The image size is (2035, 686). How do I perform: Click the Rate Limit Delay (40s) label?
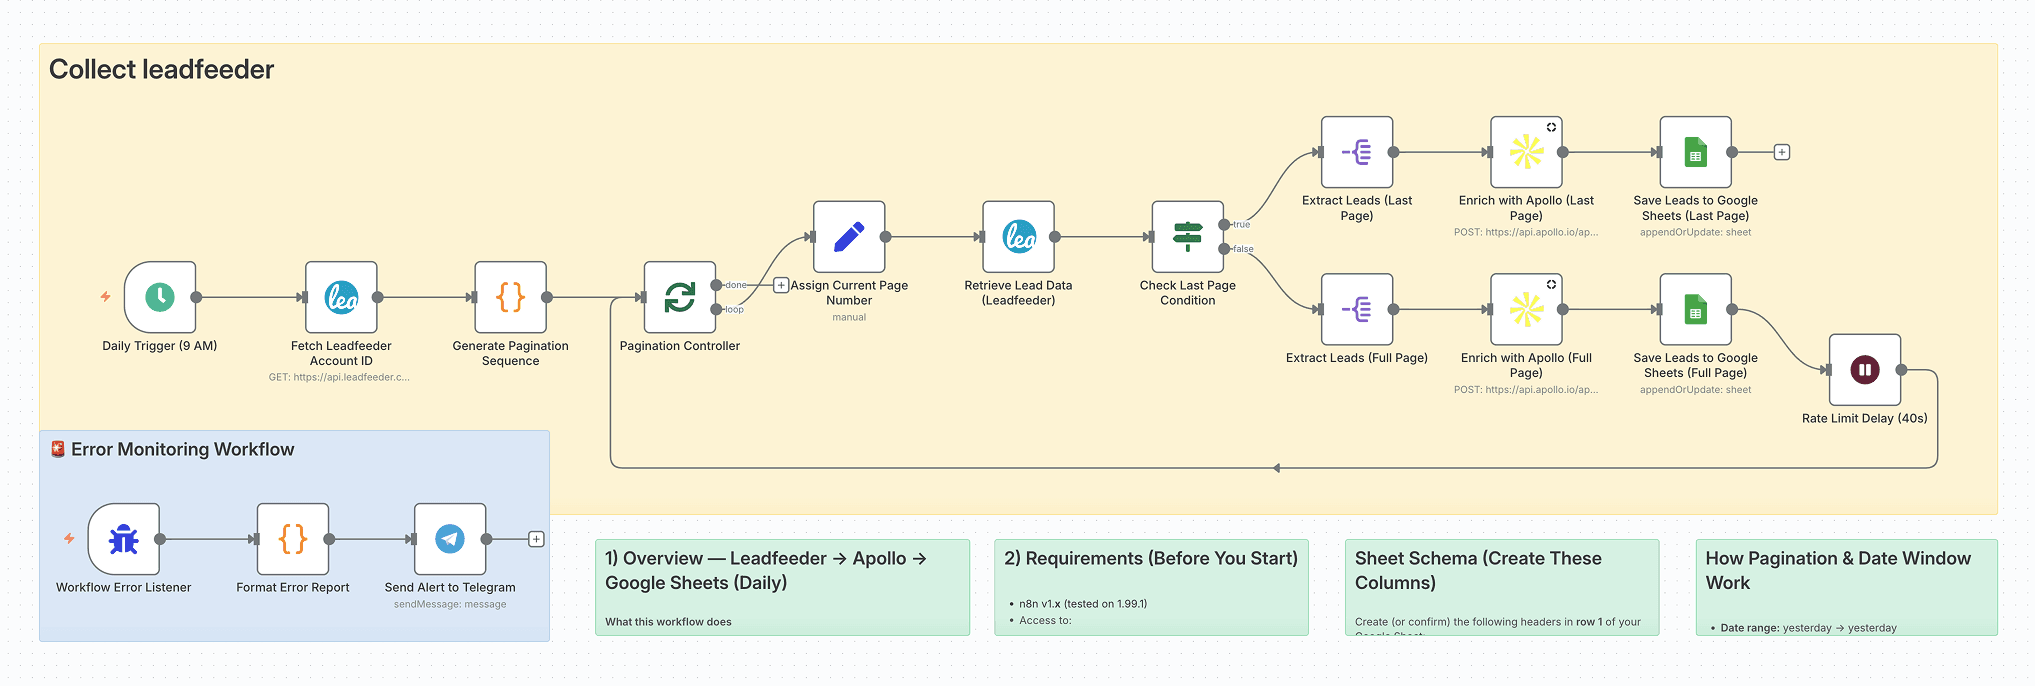point(1865,419)
